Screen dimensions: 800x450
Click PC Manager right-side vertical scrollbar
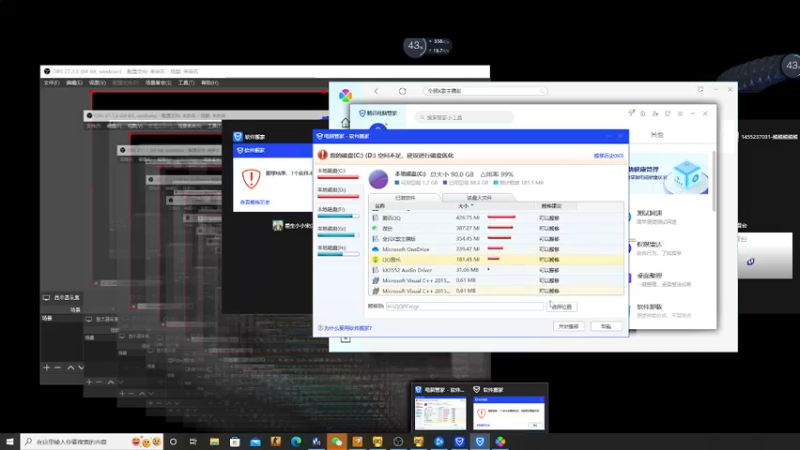click(714, 181)
